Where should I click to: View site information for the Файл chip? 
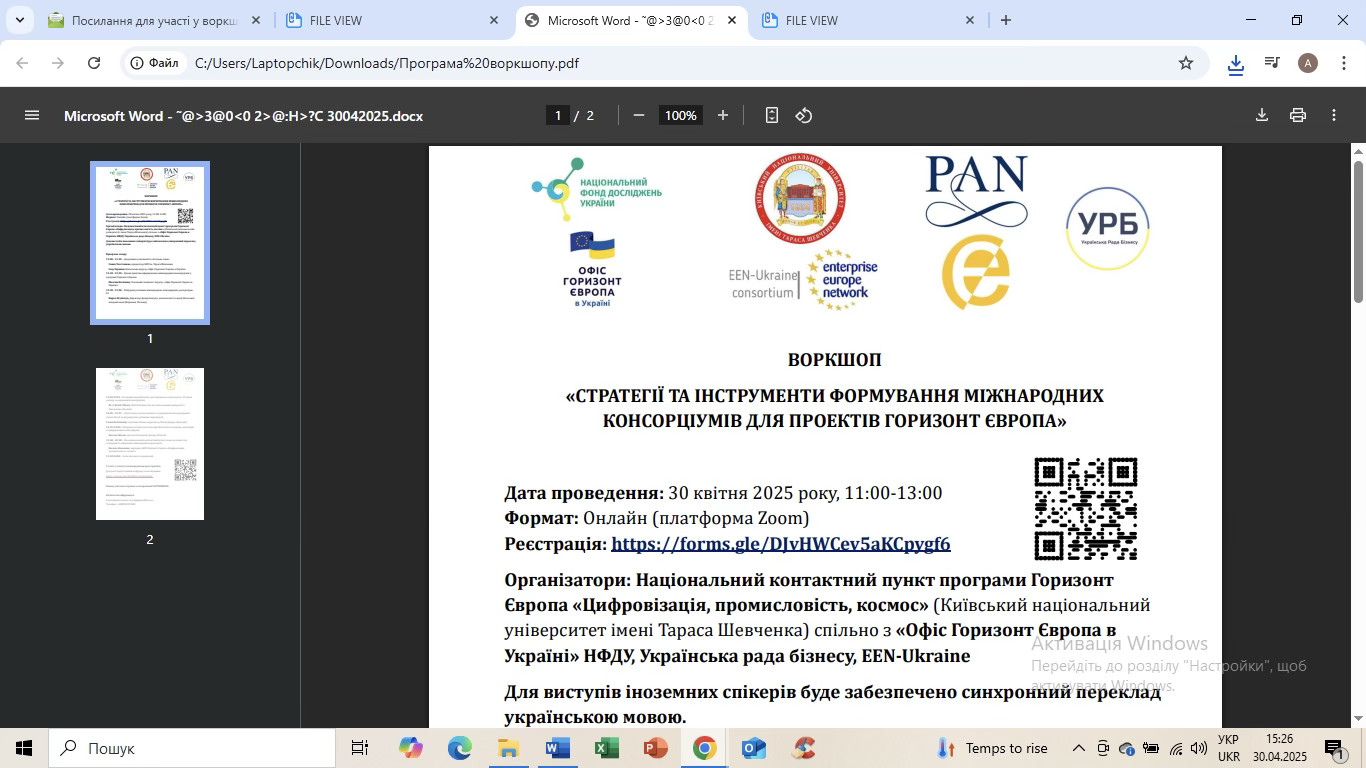tap(156, 63)
